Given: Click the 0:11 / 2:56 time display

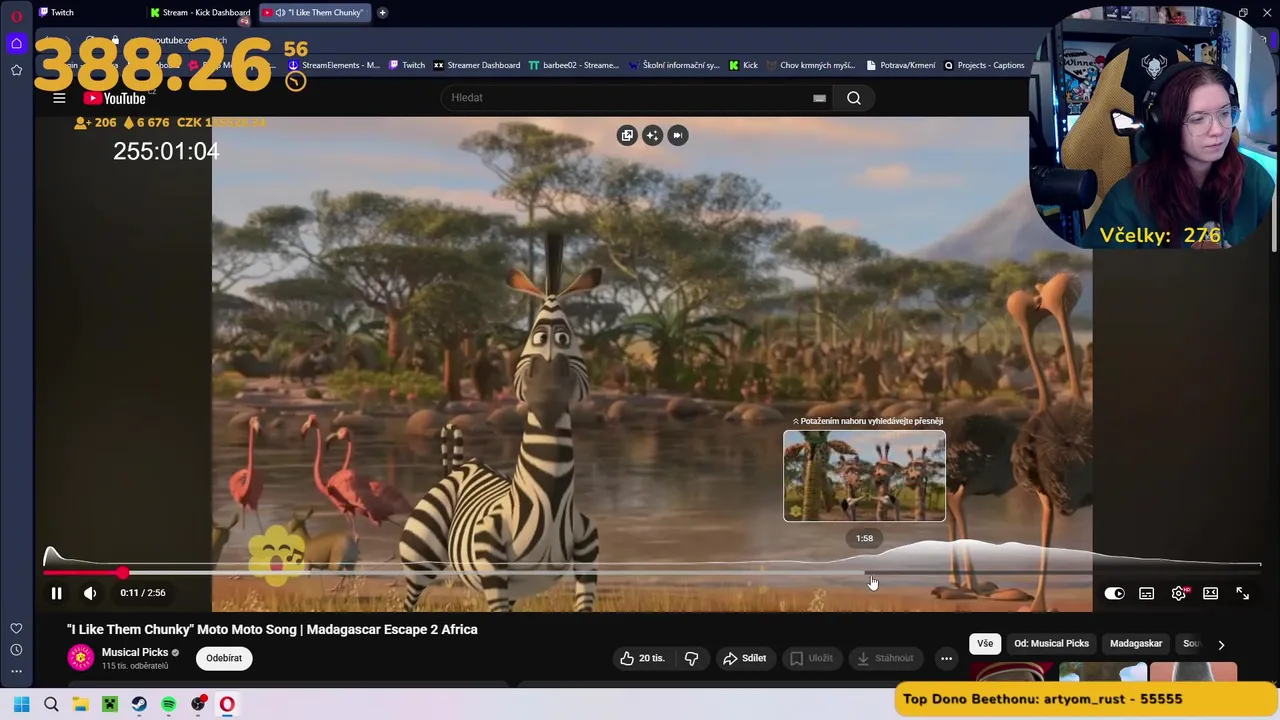Looking at the screenshot, I should tap(143, 593).
